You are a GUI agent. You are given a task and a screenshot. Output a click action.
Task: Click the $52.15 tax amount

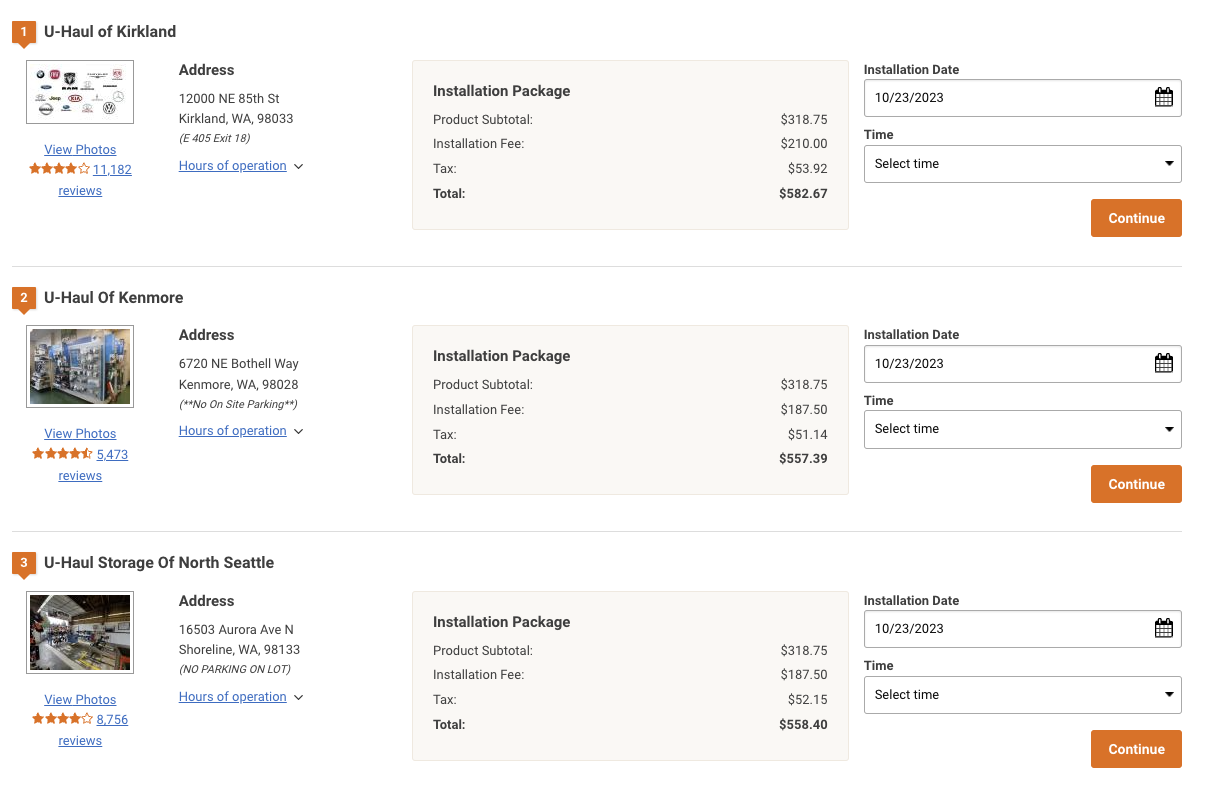[x=807, y=700]
